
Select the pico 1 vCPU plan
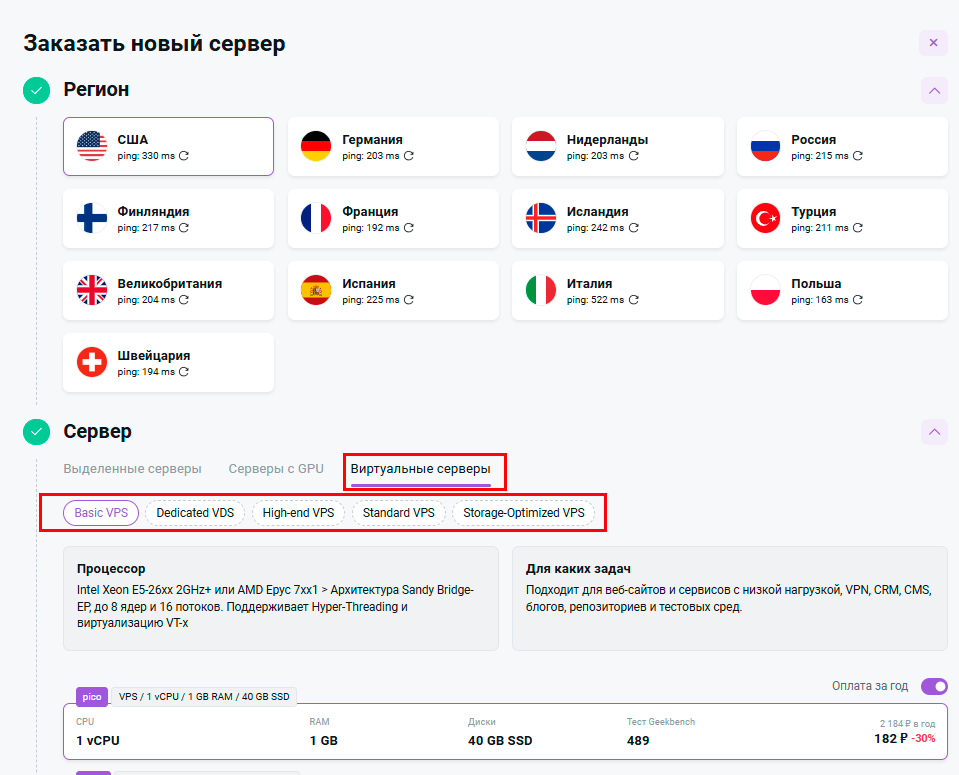coord(505,732)
